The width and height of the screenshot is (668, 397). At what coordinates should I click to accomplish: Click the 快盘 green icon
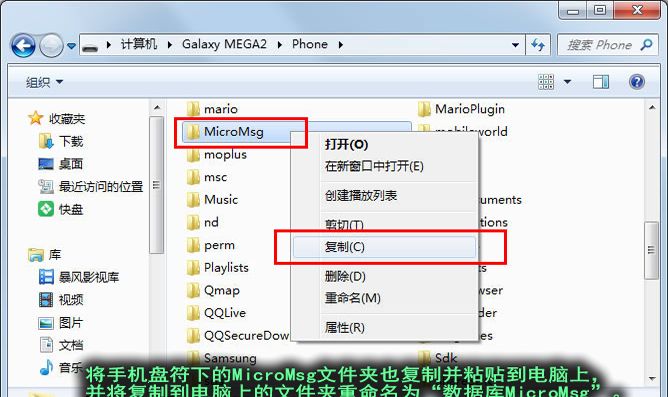(x=46, y=209)
